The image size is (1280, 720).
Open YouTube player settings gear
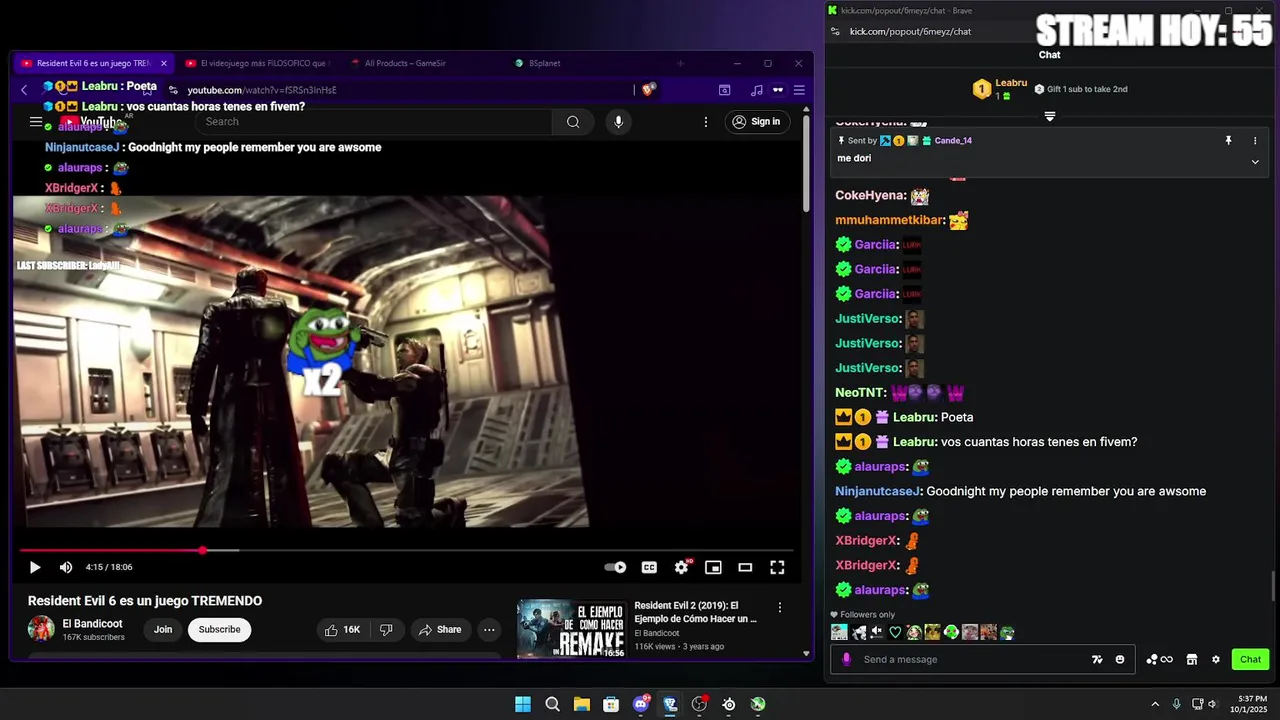tap(681, 567)
